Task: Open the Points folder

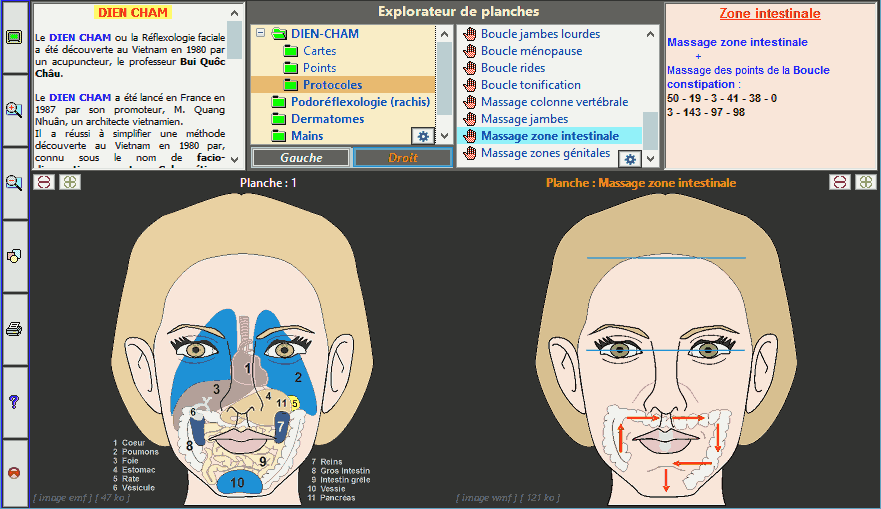Action: point(319,68)
